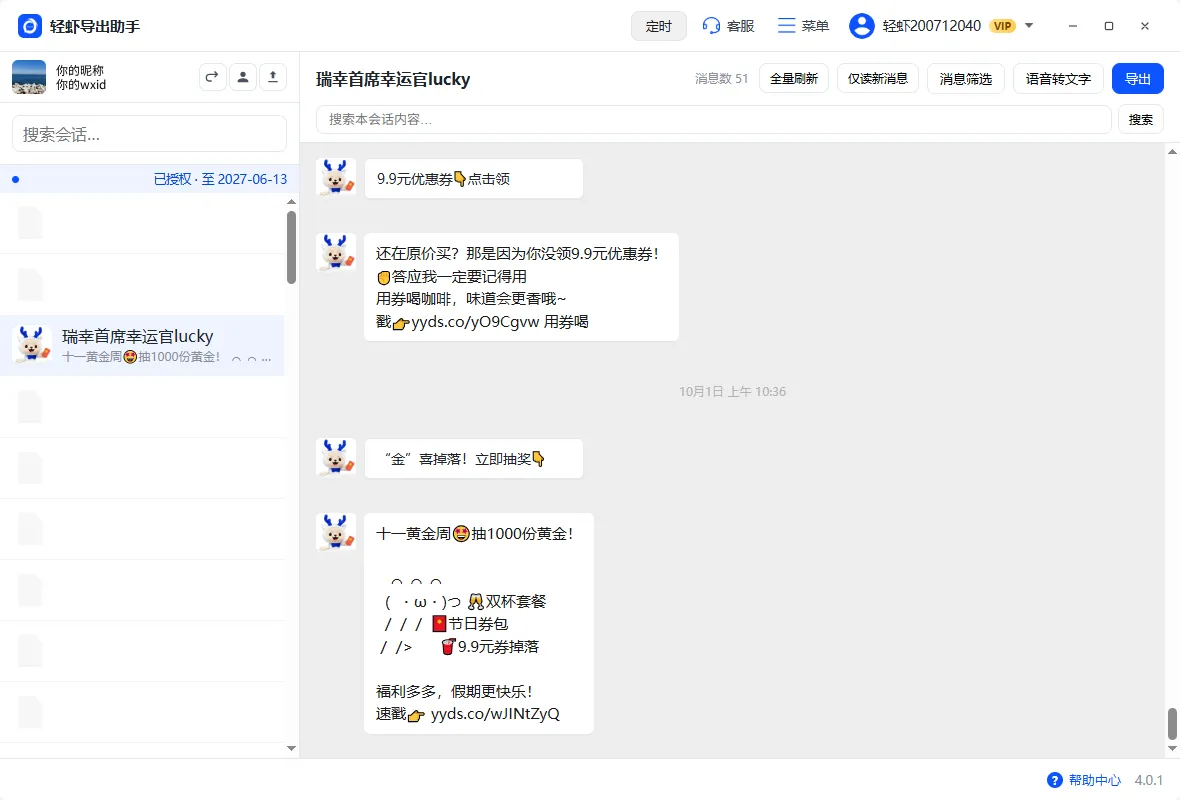Focus the 搜索本会话内容 input field
This screenshot has height=800, width=1180.
coord(713,119)
